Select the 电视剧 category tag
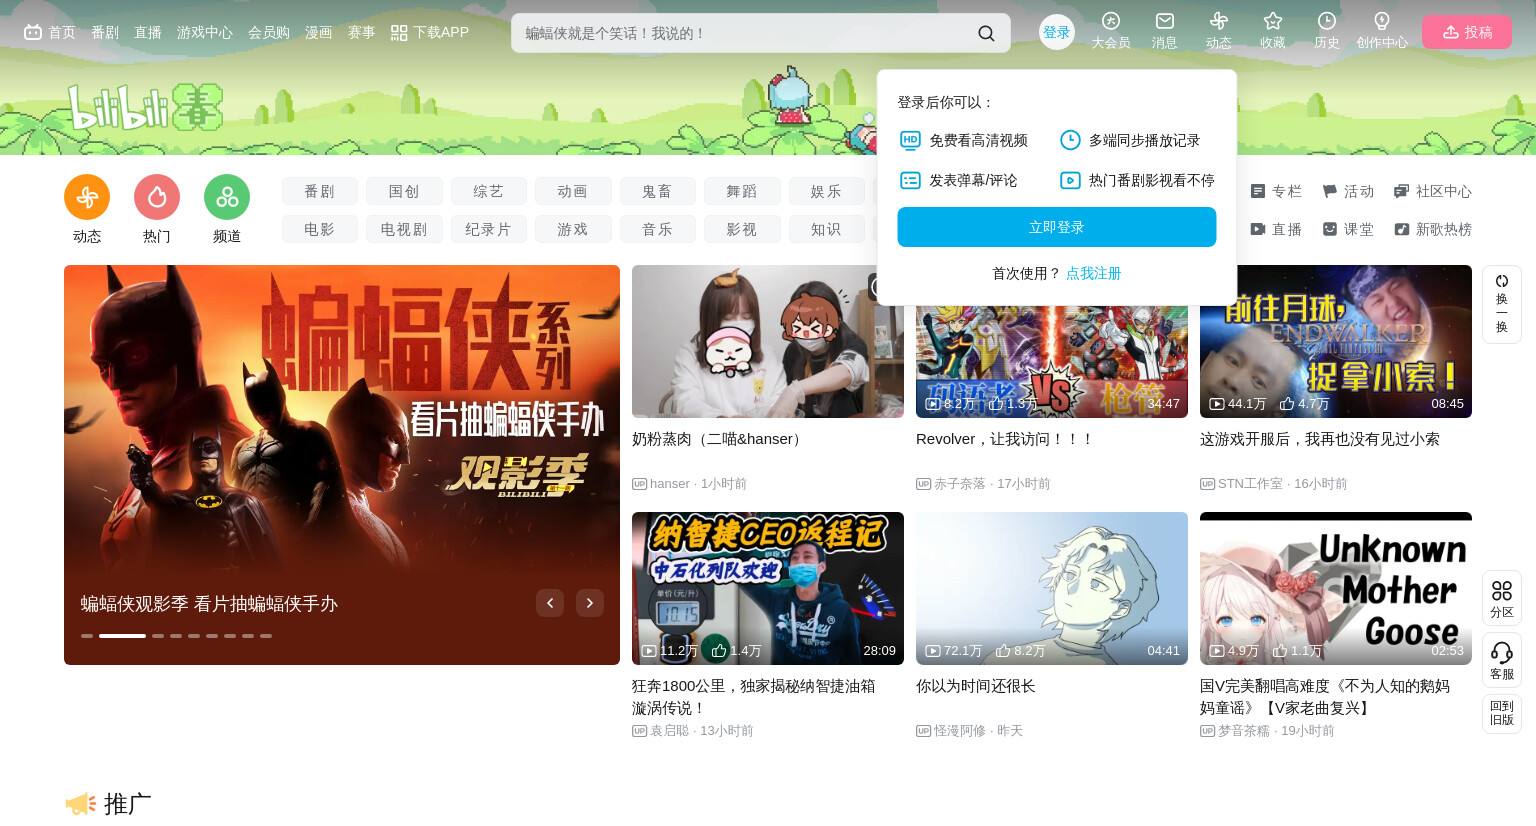This screenshot has width=1536, height=826. pyautogui.click(x=404, y=229)
